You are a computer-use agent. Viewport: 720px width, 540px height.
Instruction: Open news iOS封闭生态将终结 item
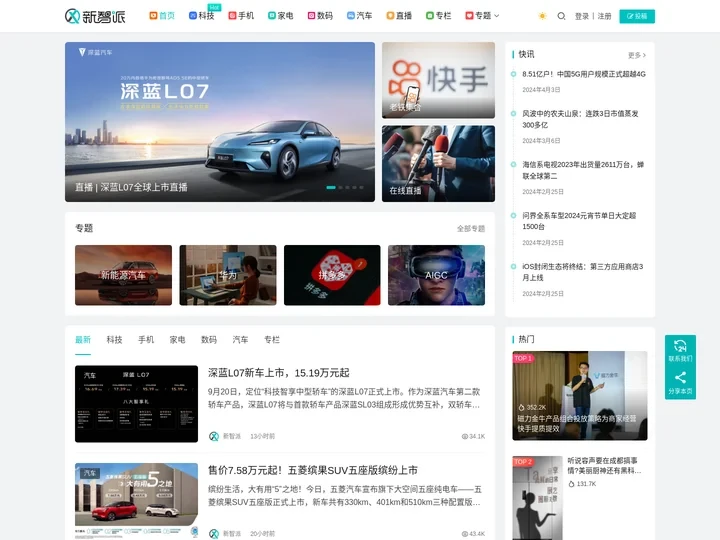[x=583, y=272]
